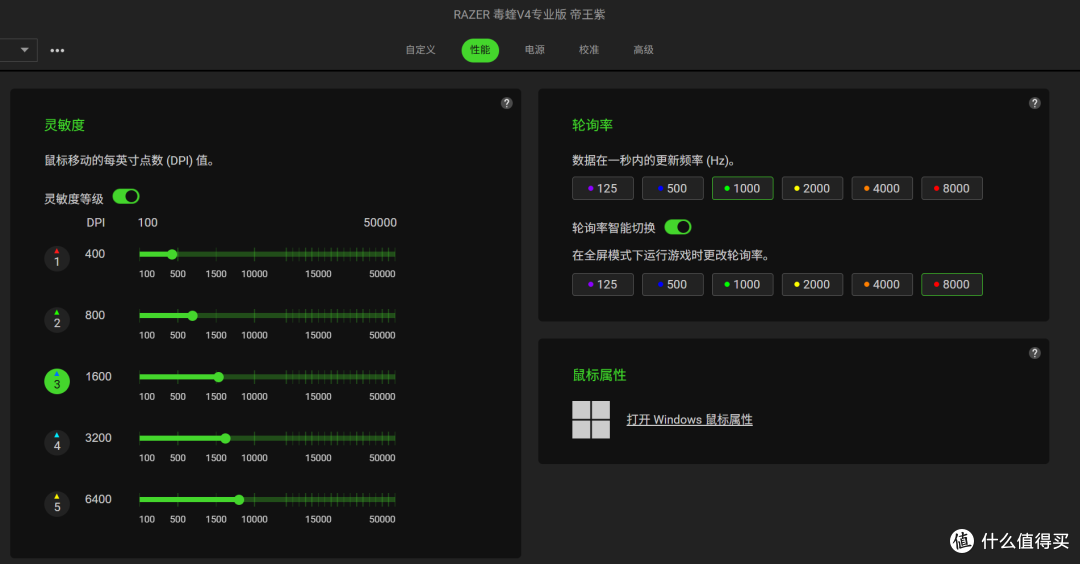Click the Windows logo icon in 鼠标属性
Viewport: 1080px width, 564px height.
click(591, 419)
